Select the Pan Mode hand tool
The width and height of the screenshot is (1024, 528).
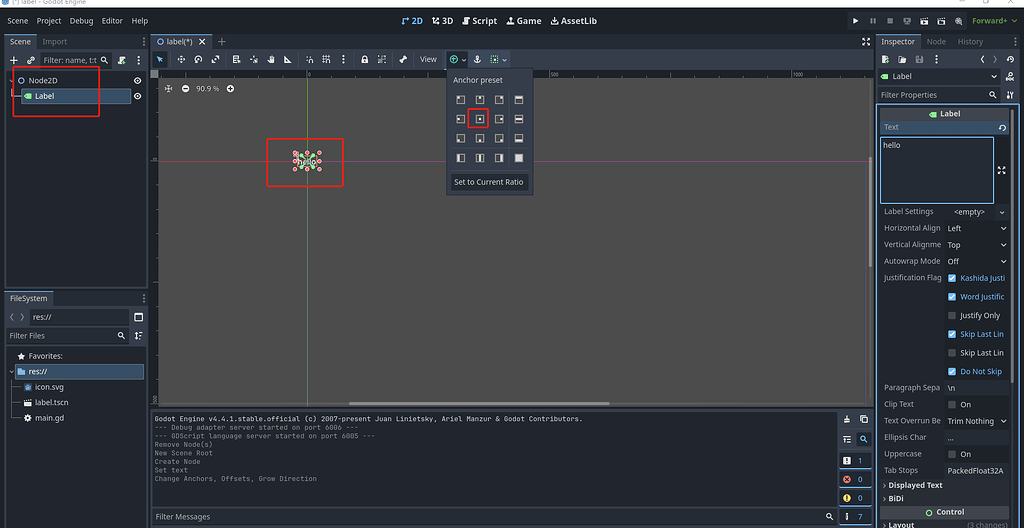(270, 59)
